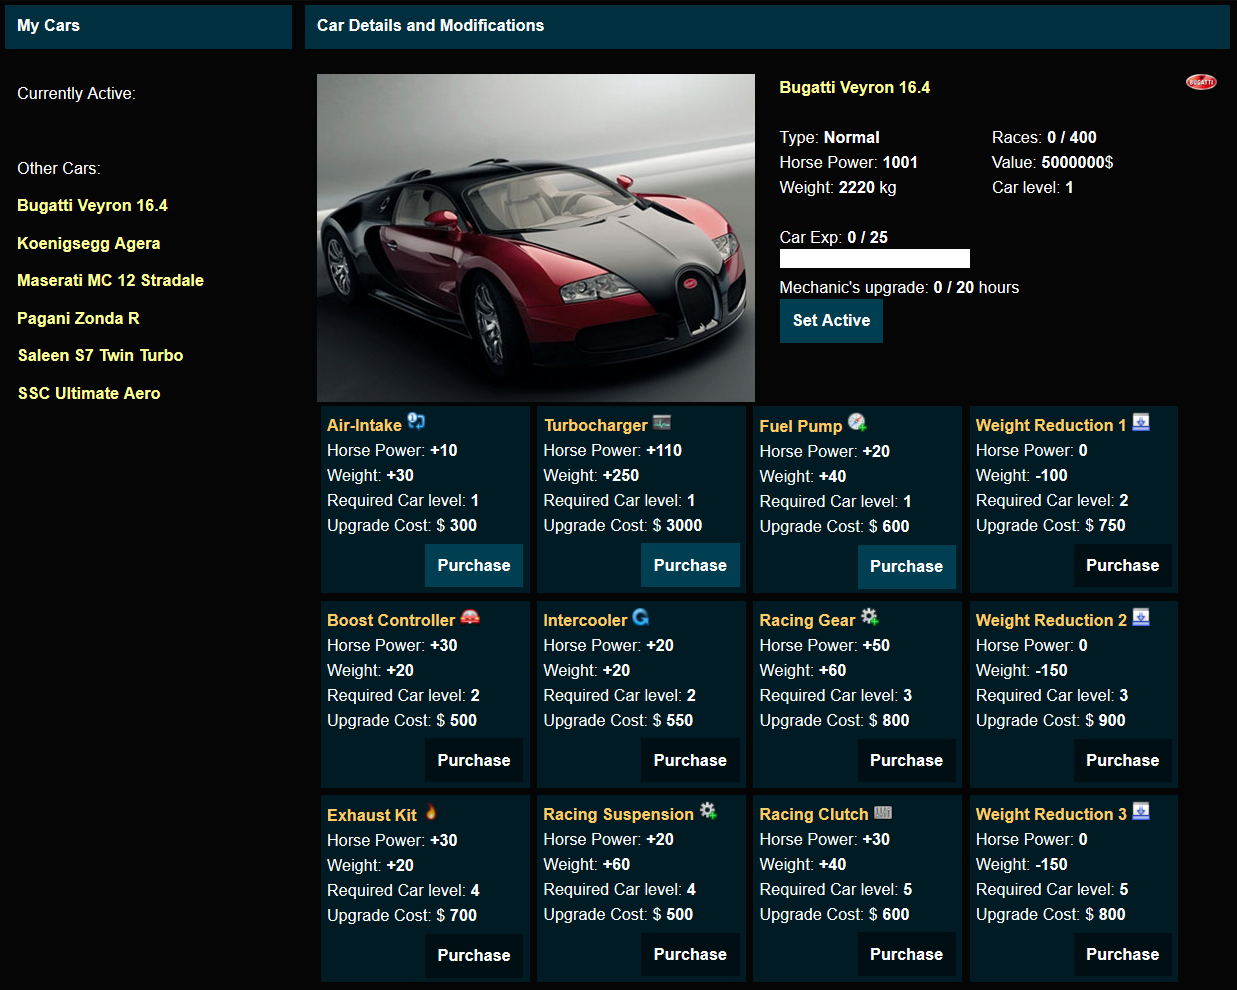Click the Weight Reduction 1 icon
This screenshot has height=990, width=1237.
(x=1140, y=423)
